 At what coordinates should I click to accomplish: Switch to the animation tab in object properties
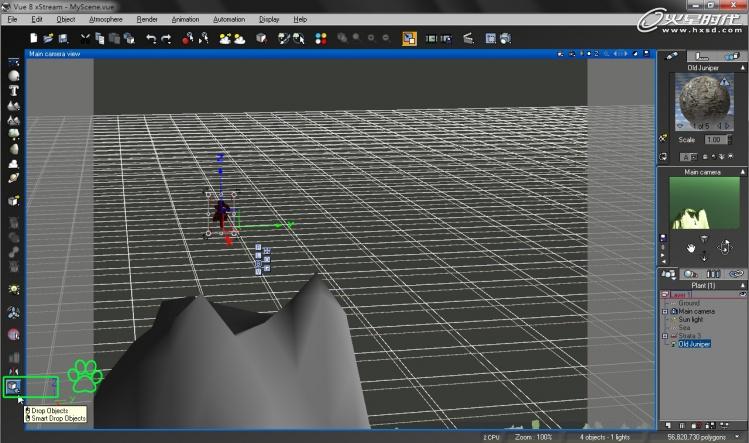(731, 56)
